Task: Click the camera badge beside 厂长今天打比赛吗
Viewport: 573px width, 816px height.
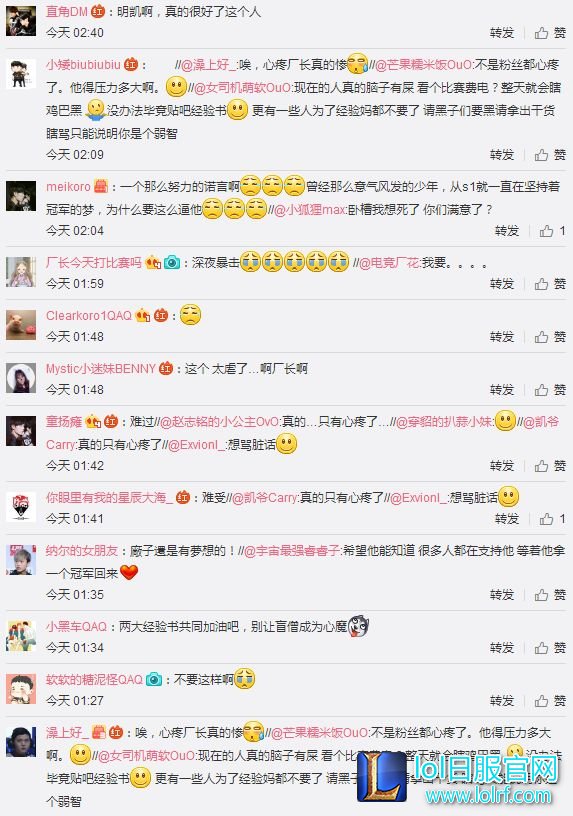Action: pos(171,262)
